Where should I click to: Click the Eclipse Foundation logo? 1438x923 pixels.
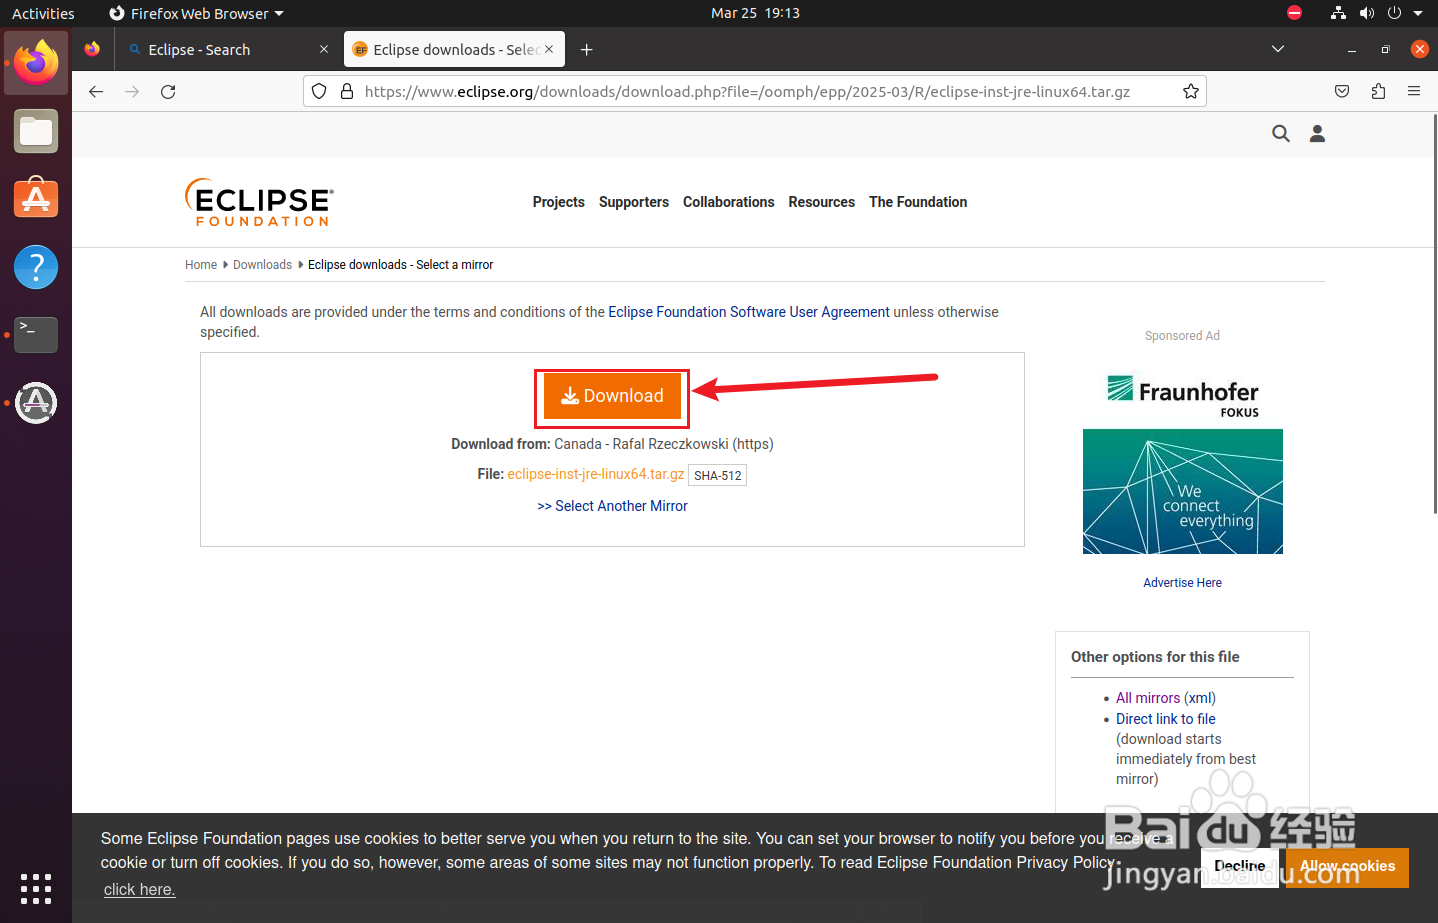[x=259, y=202]
